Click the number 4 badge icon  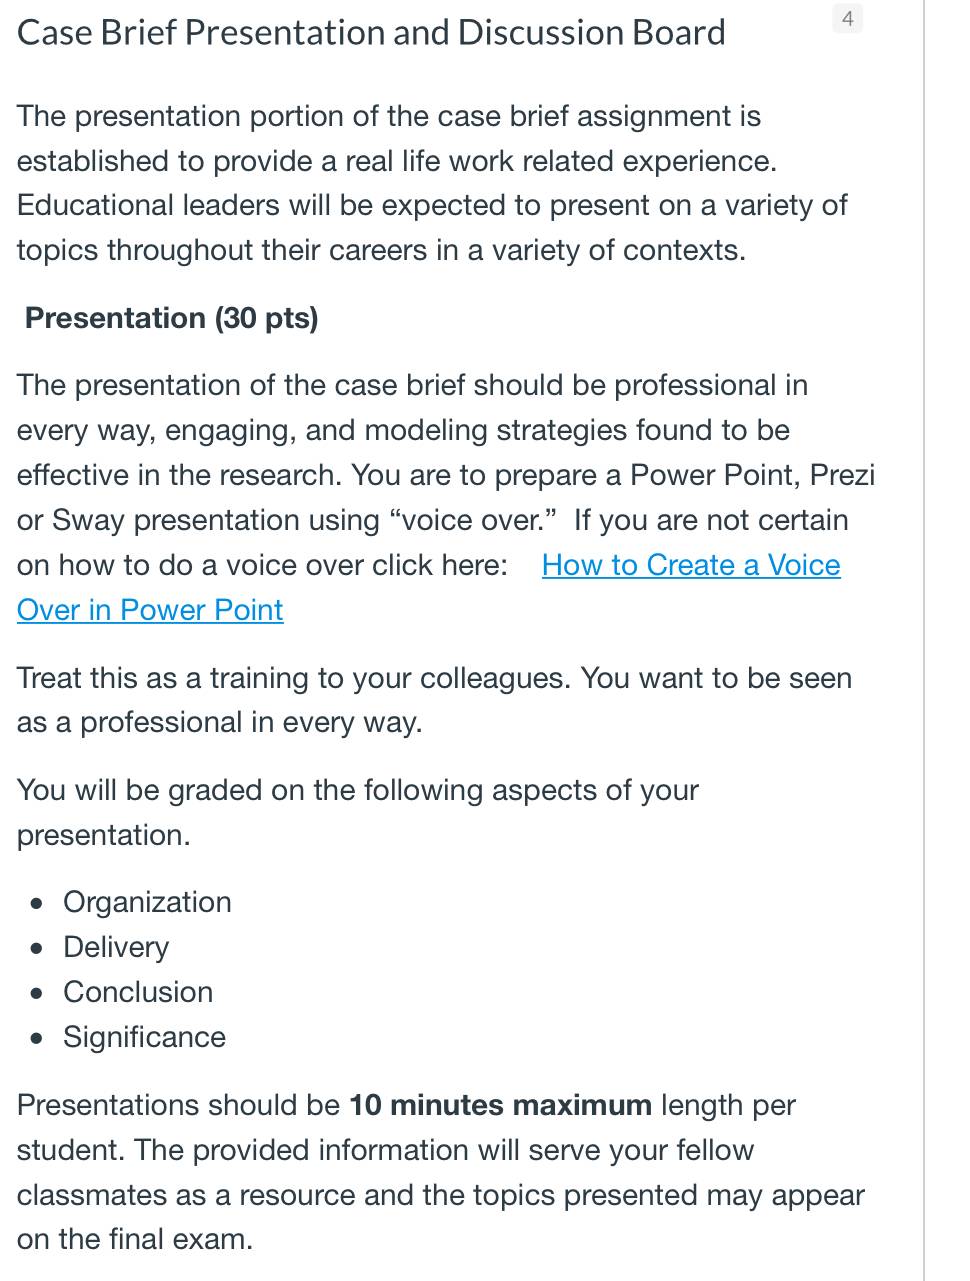(x=847, y=18)
